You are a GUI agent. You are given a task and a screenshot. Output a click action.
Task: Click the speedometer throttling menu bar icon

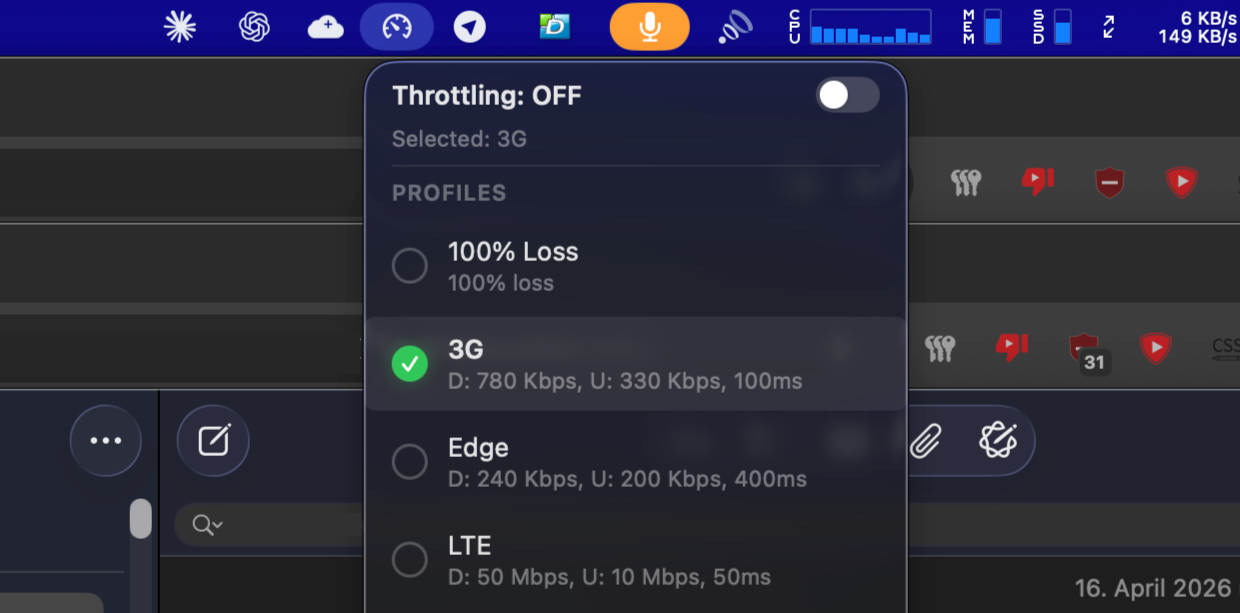pyautogui.click(x=397, y=27)
